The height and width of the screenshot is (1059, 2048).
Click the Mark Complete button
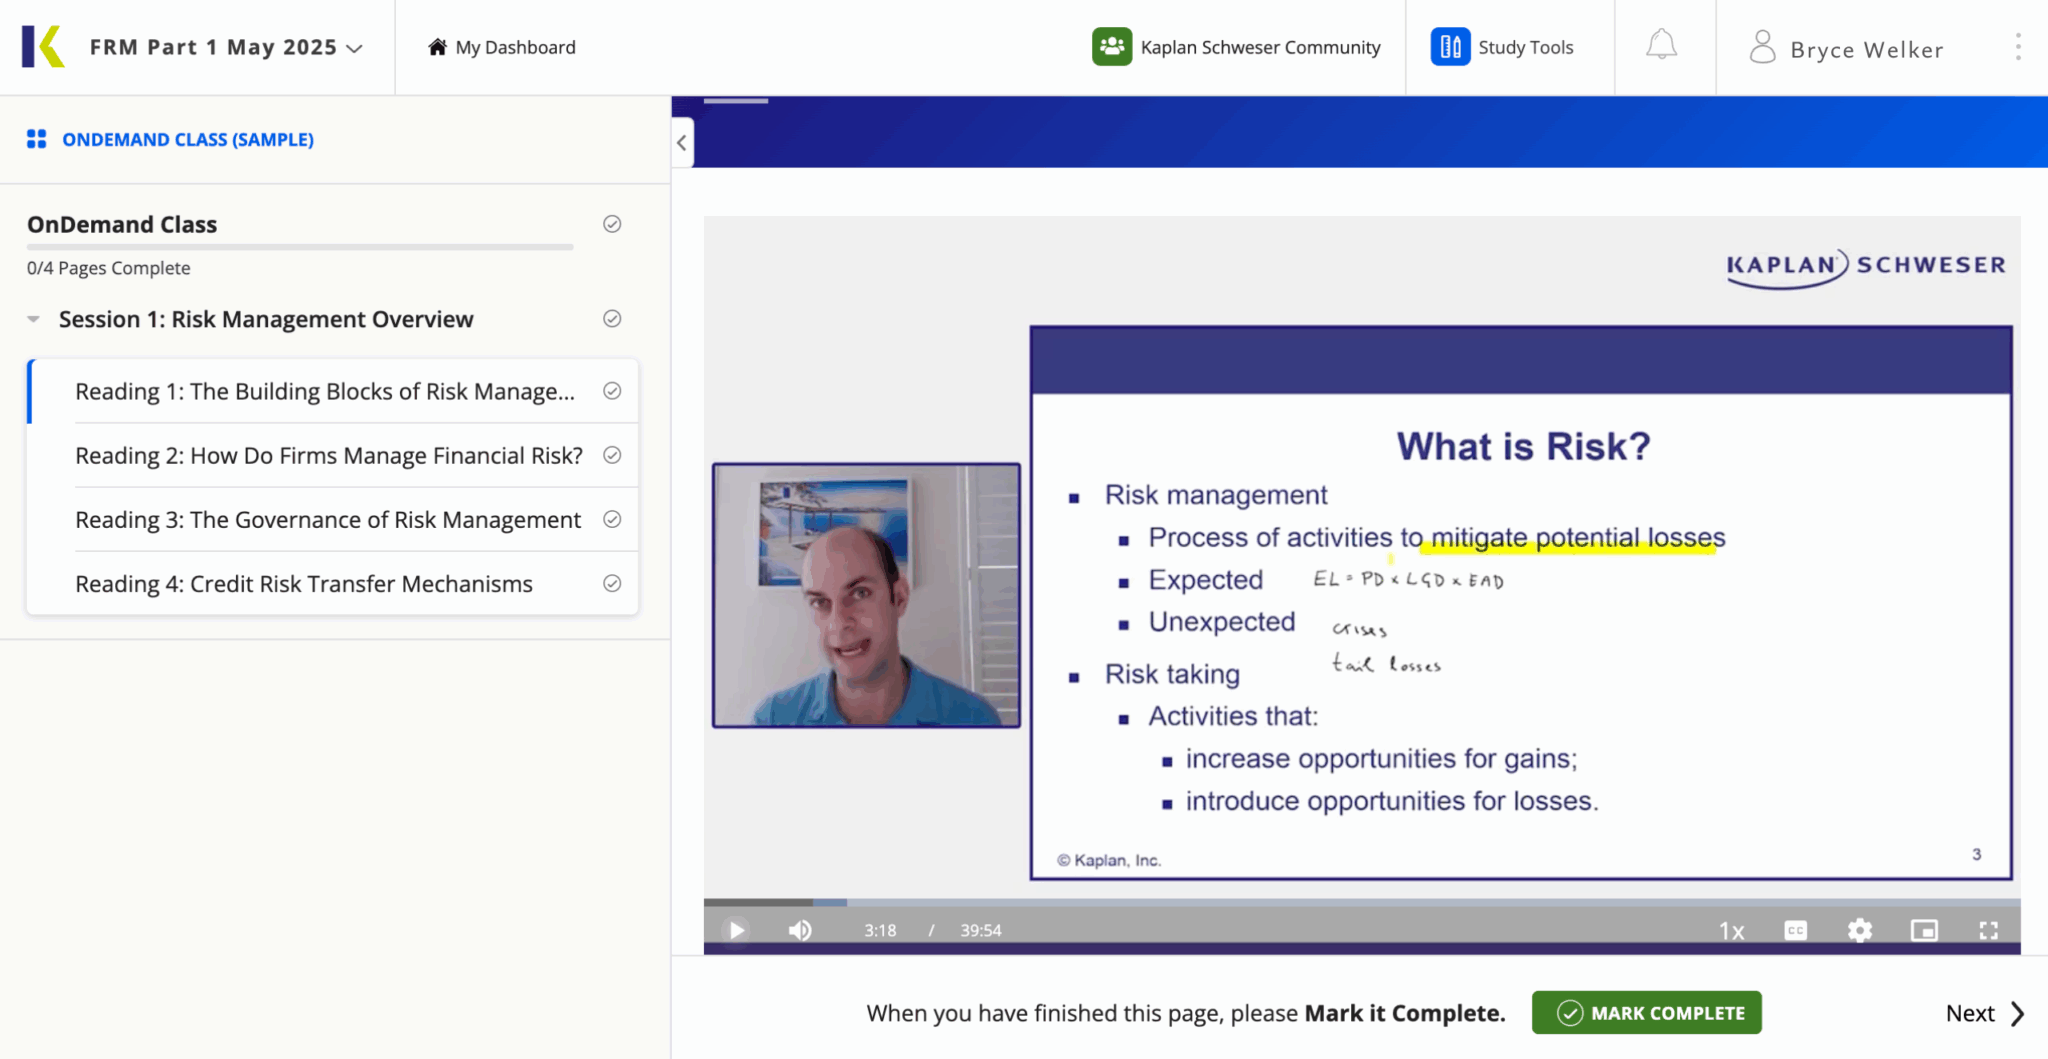pos(1646,1013)
